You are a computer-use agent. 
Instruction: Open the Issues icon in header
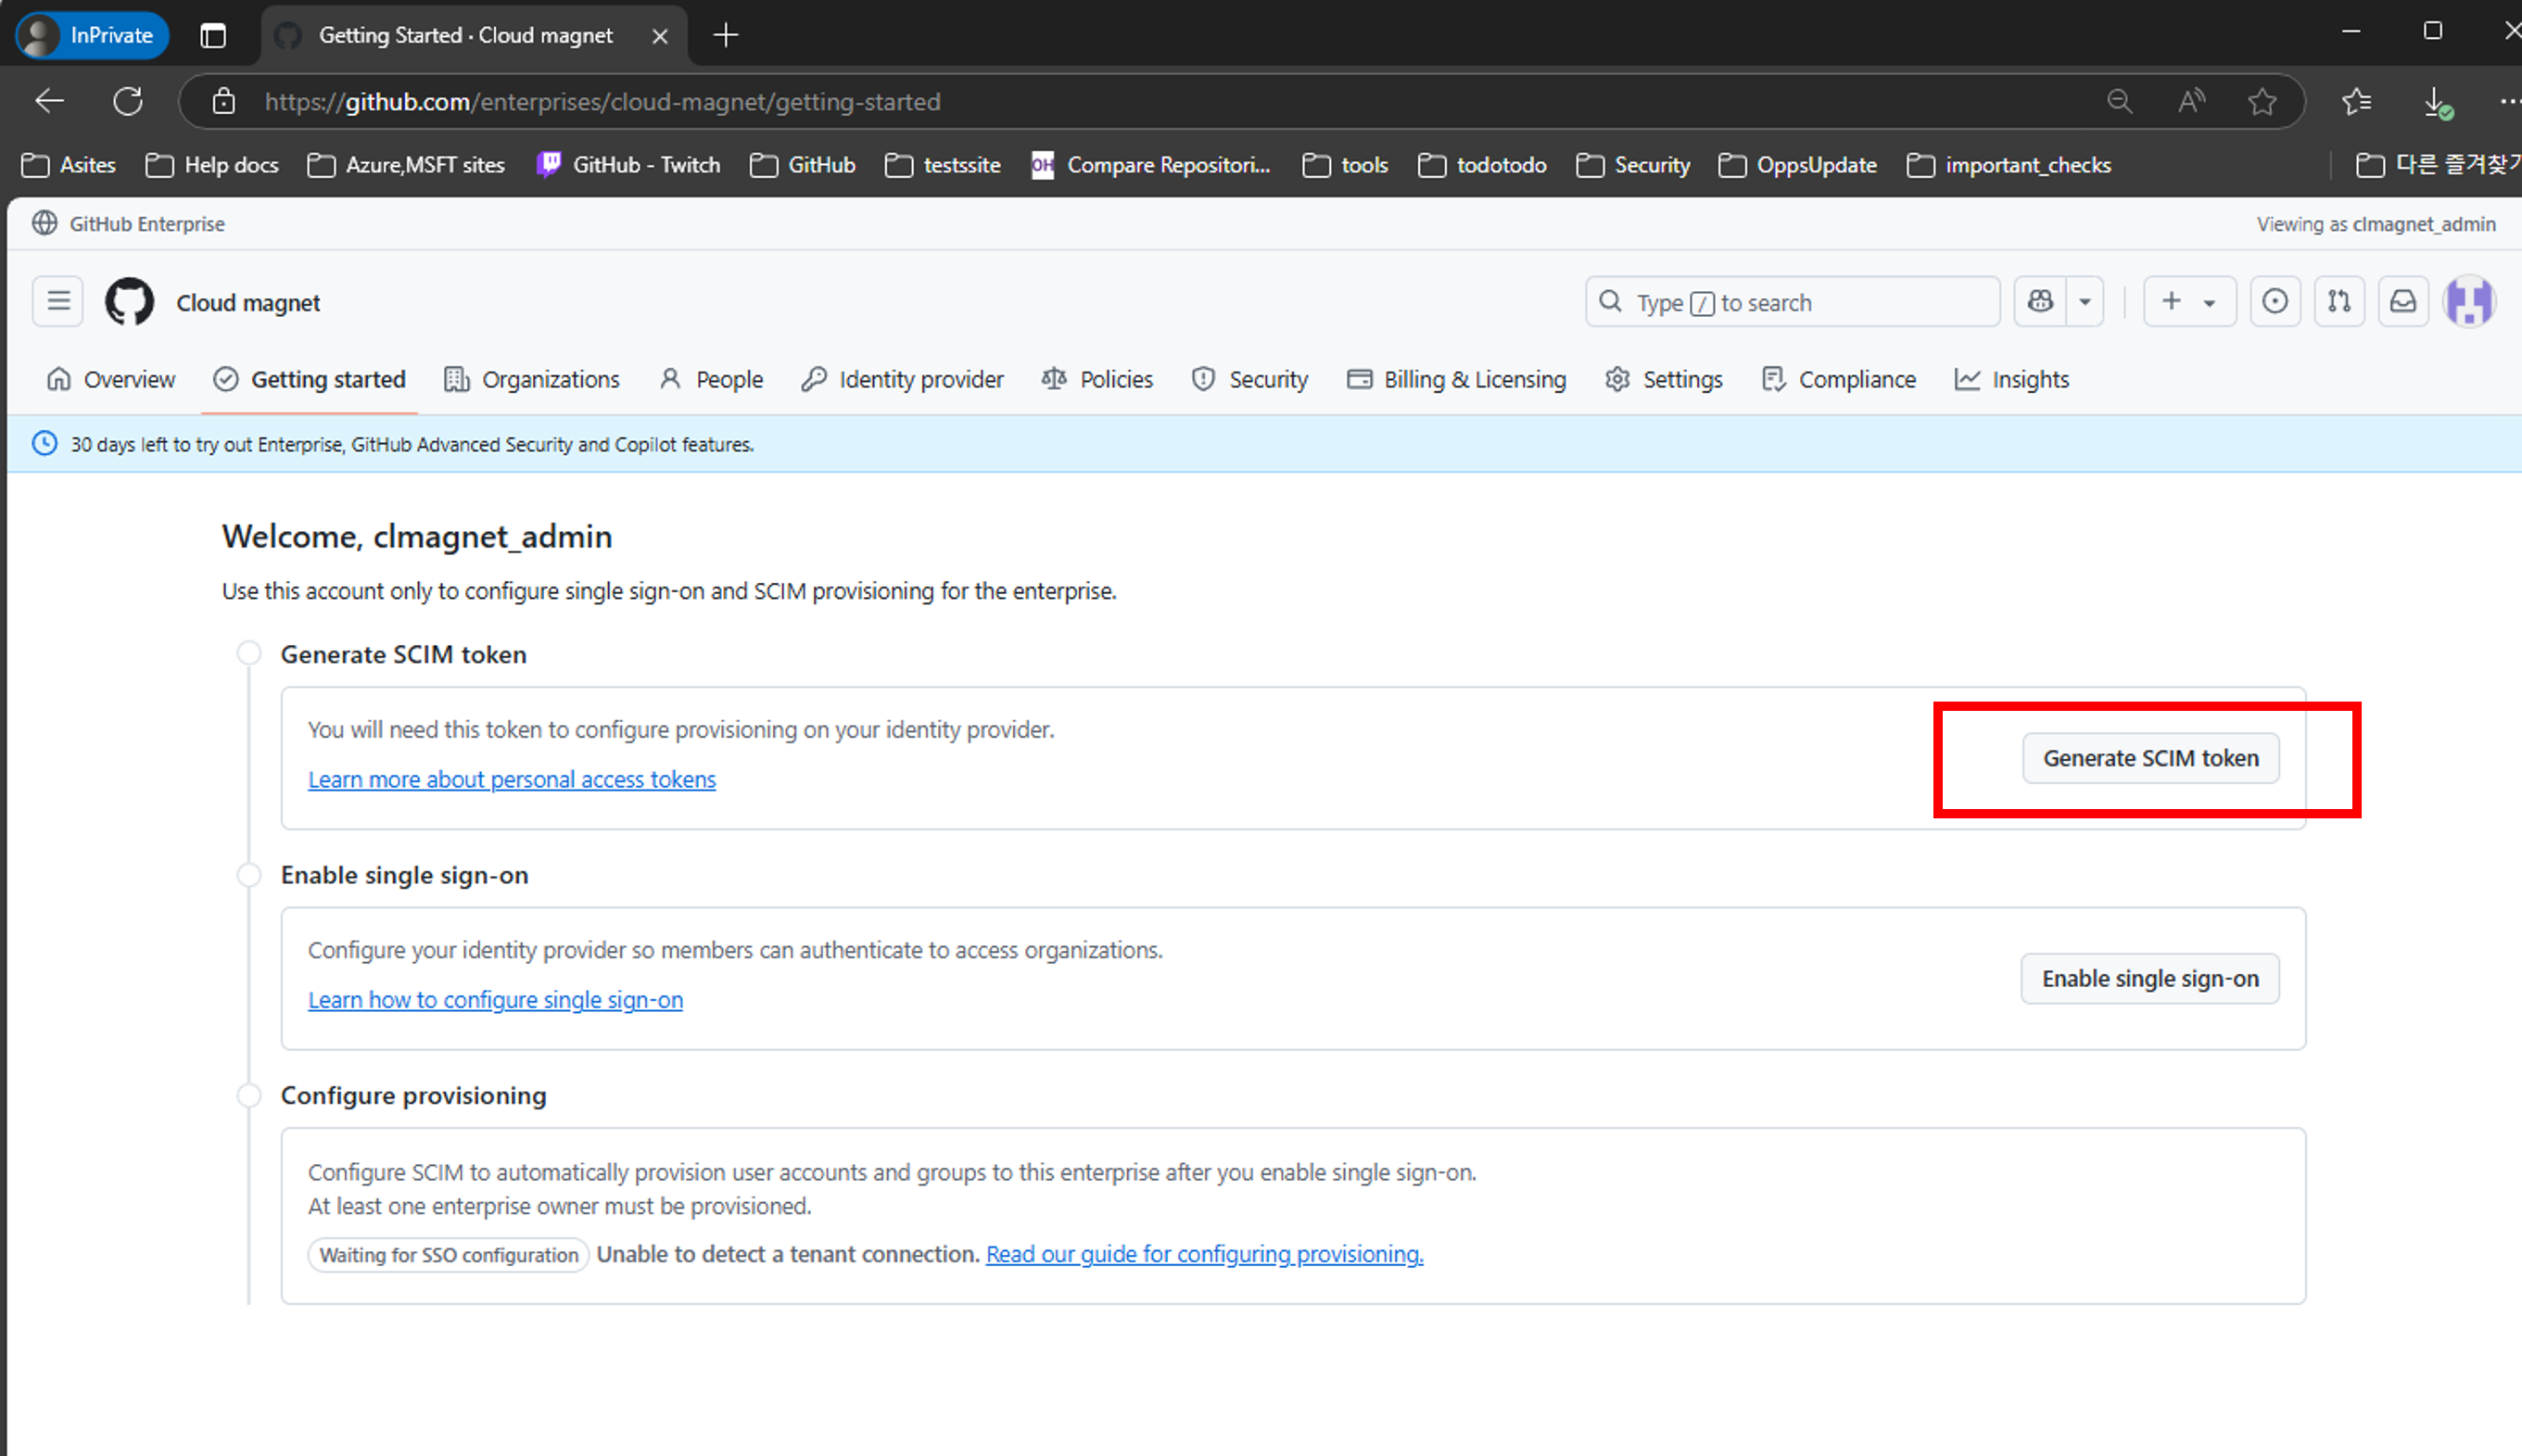pyautogui.click(x=2275, y=301)
